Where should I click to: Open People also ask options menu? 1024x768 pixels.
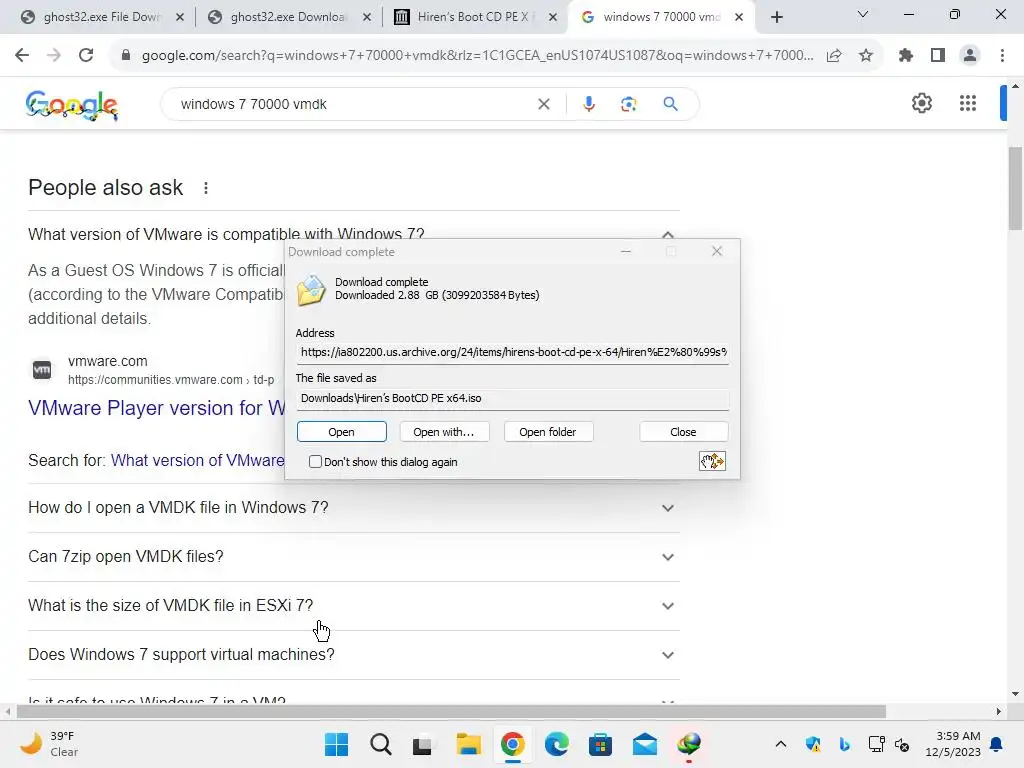(x=206, y=188)
